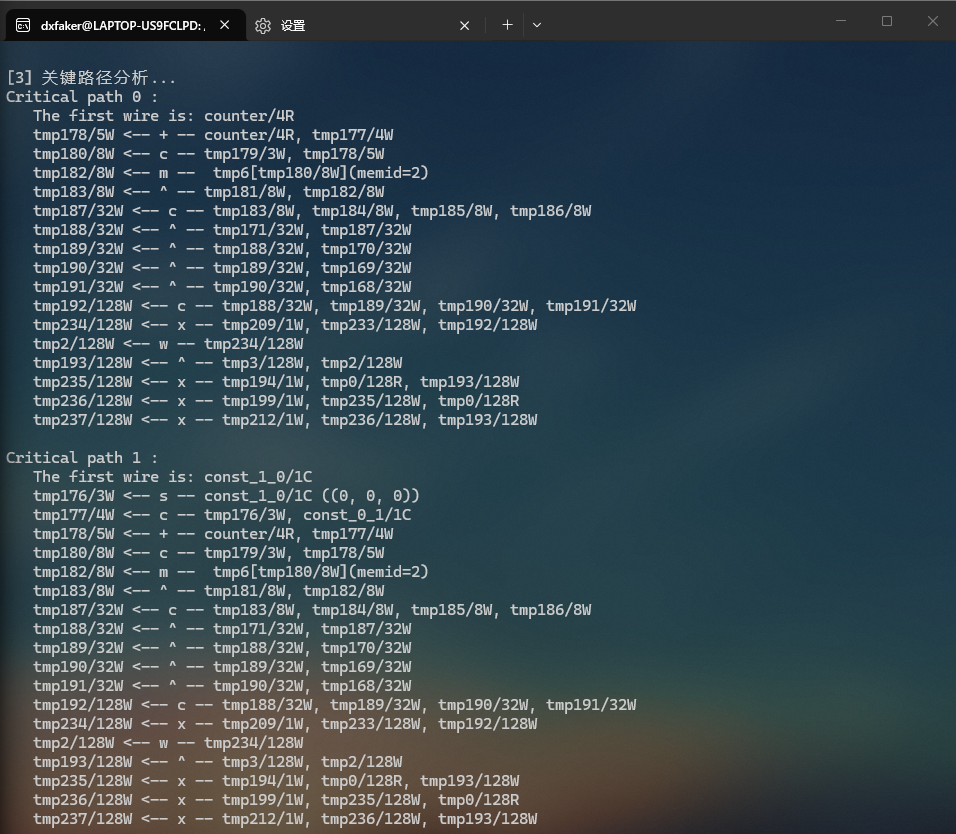The height and width of the screenshot is (834, 956).
Task: Click the empty title bar area right of the dropdown
Action: tap(680, 22)
